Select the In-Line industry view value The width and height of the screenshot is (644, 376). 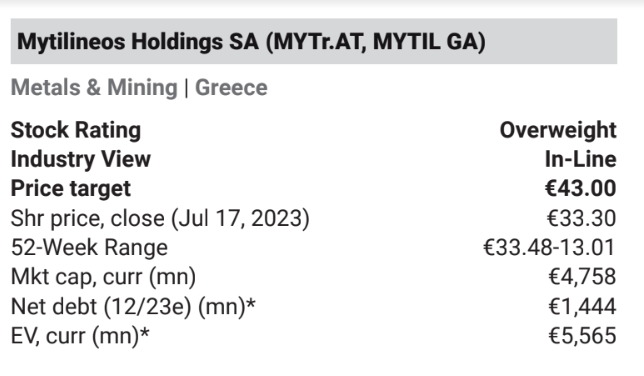pos(581,159)
